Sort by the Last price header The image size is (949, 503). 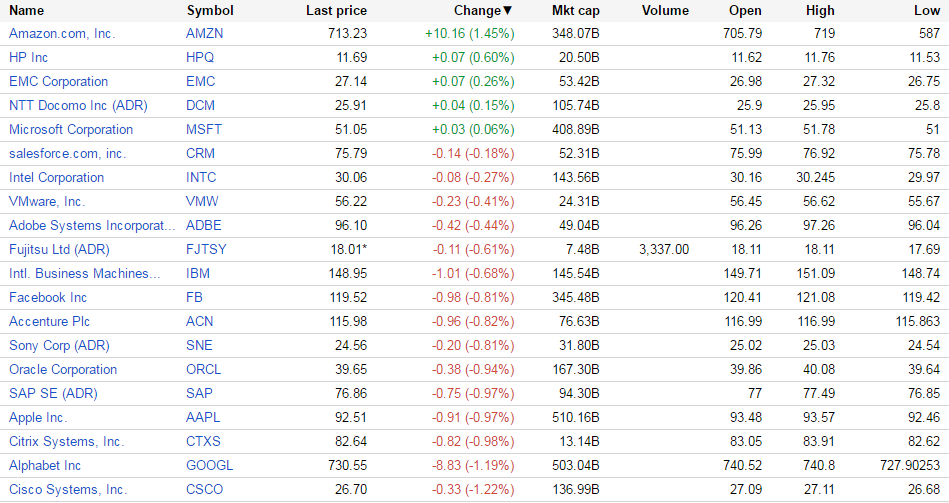(336, 11)
